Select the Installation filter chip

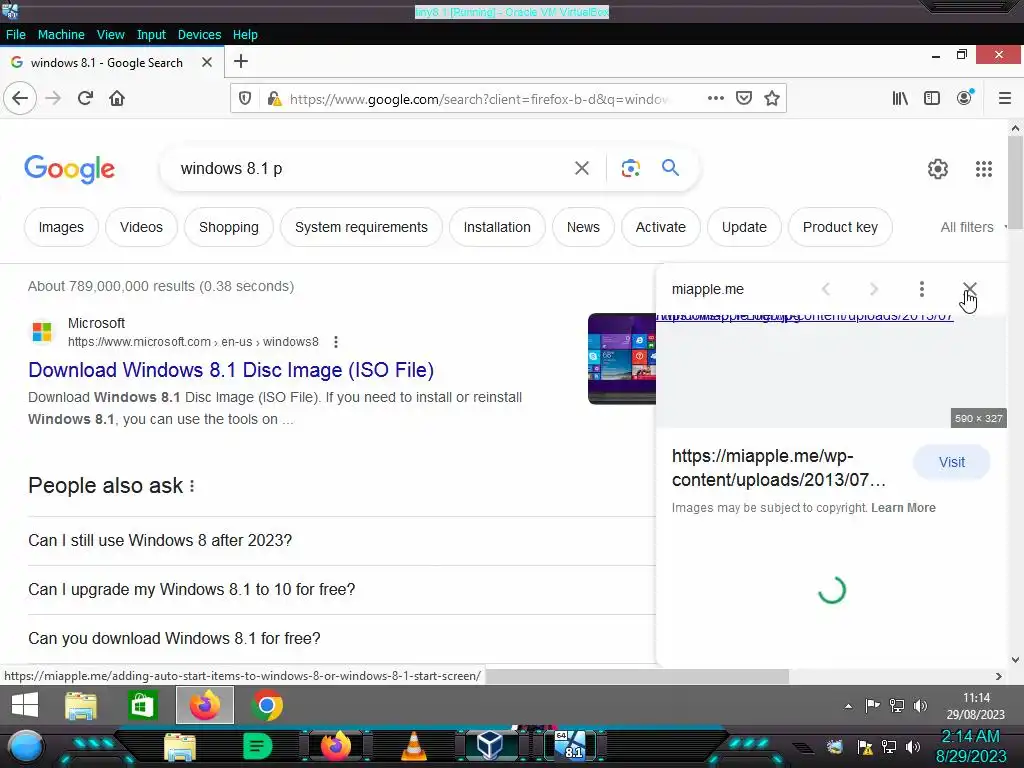point(497,227)
